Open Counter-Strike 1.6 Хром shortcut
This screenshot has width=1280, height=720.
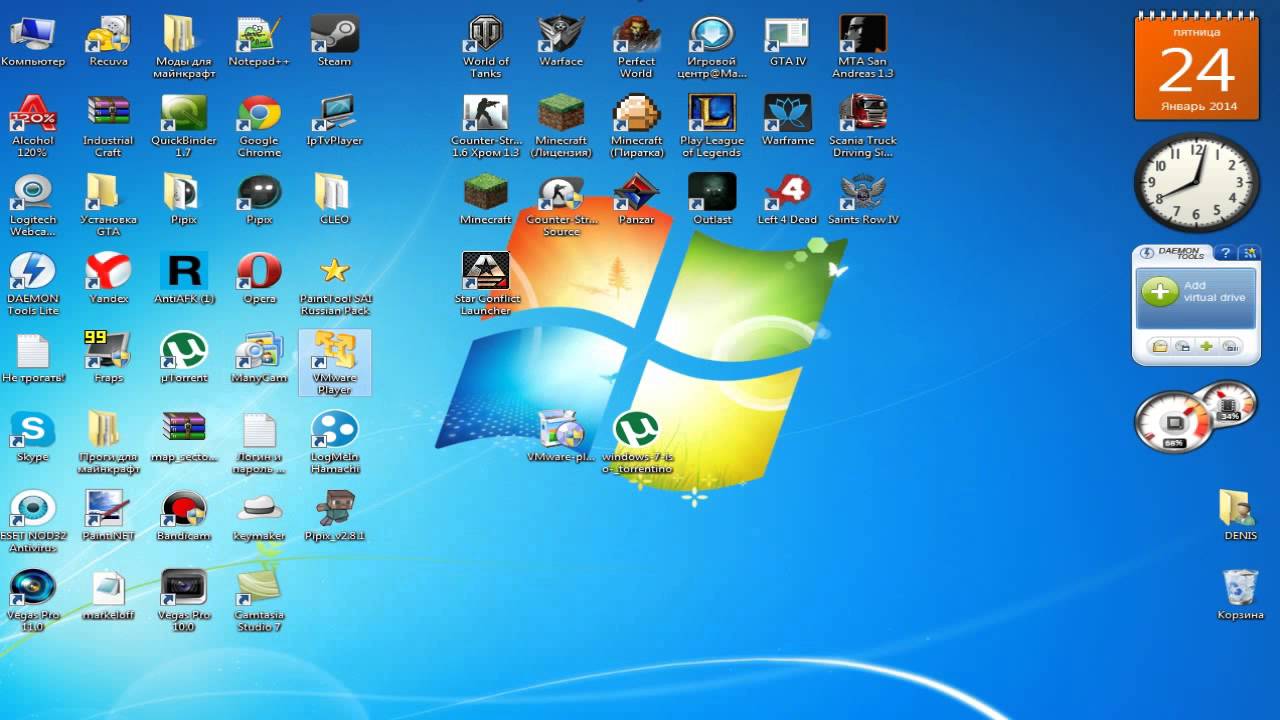click(486, 127)
